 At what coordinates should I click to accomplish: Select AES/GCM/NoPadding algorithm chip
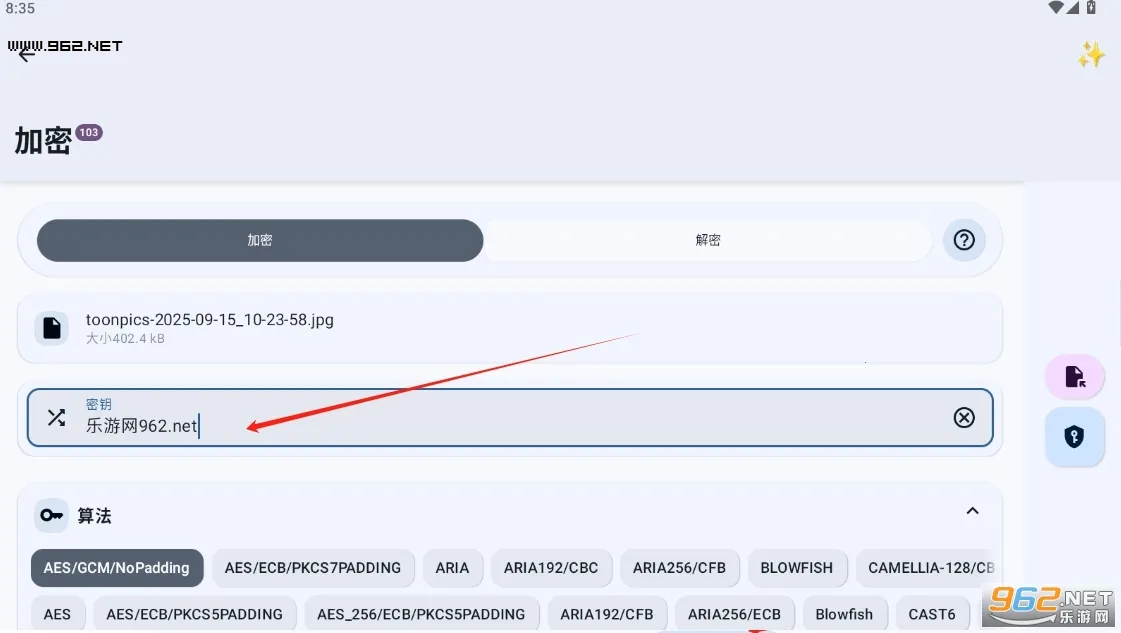117,568
